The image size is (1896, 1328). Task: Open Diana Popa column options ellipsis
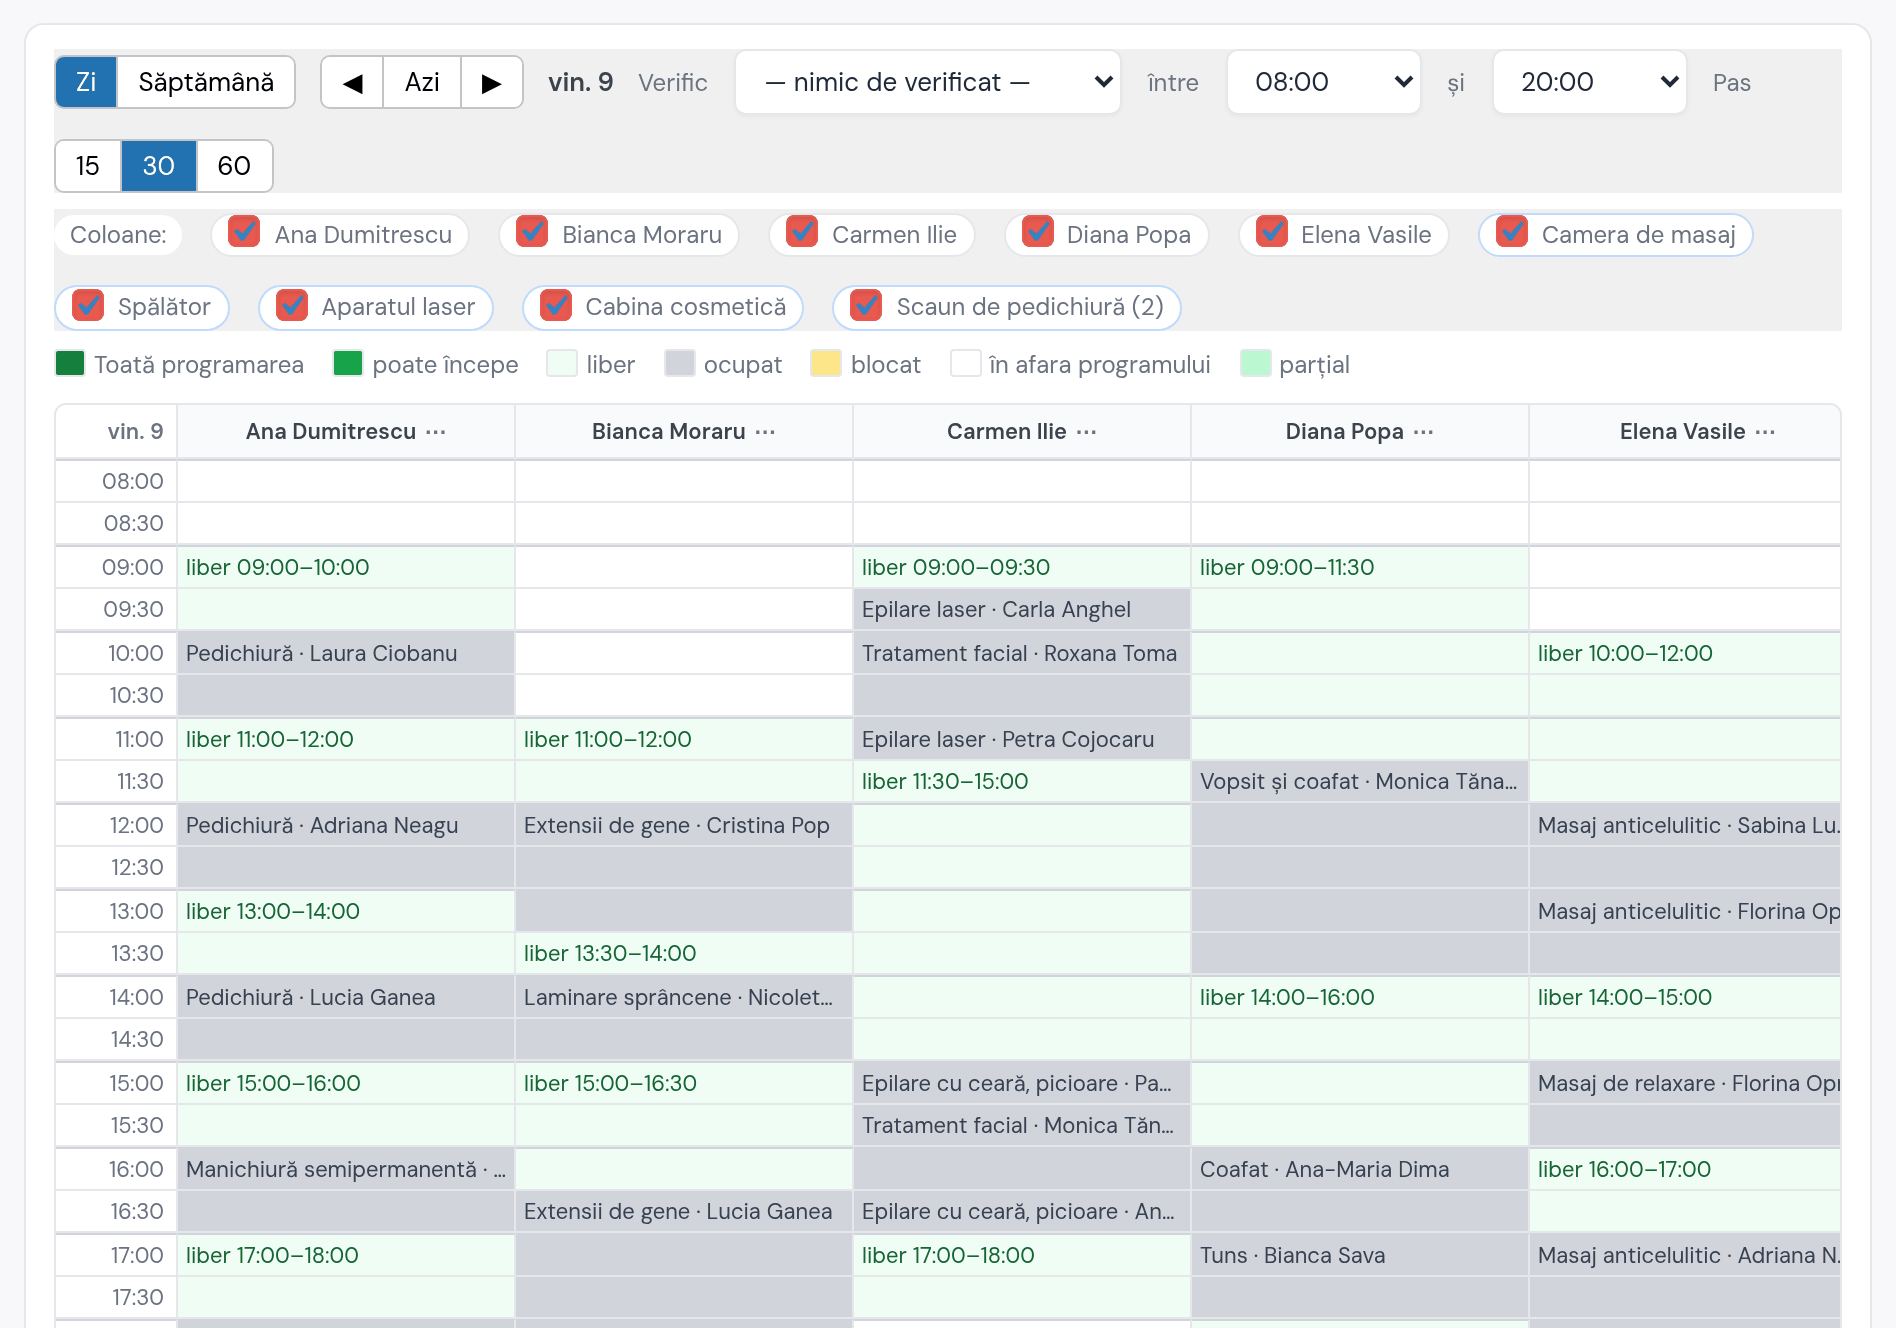pyautogui.click(x=1424, y=432)
